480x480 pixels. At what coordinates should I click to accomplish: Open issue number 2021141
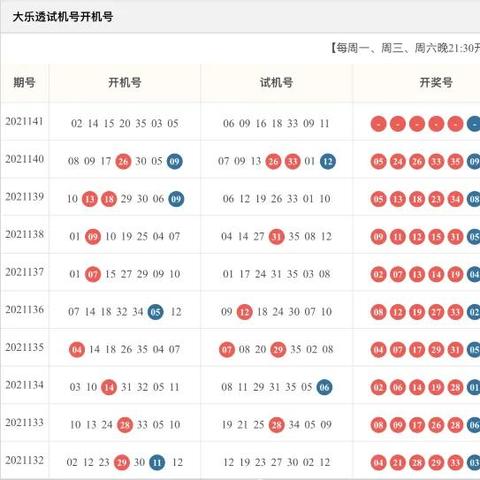[24, 121]
